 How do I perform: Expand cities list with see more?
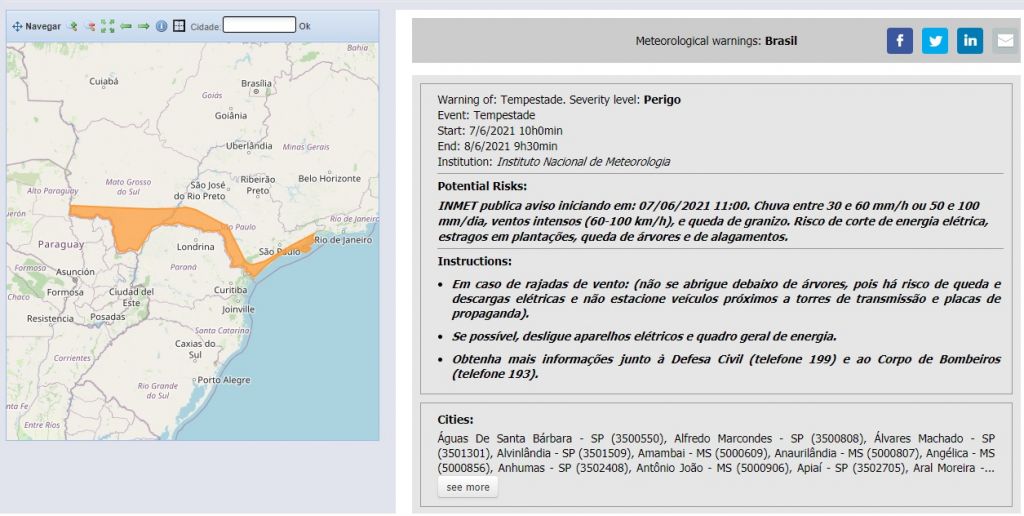point(468,487)
